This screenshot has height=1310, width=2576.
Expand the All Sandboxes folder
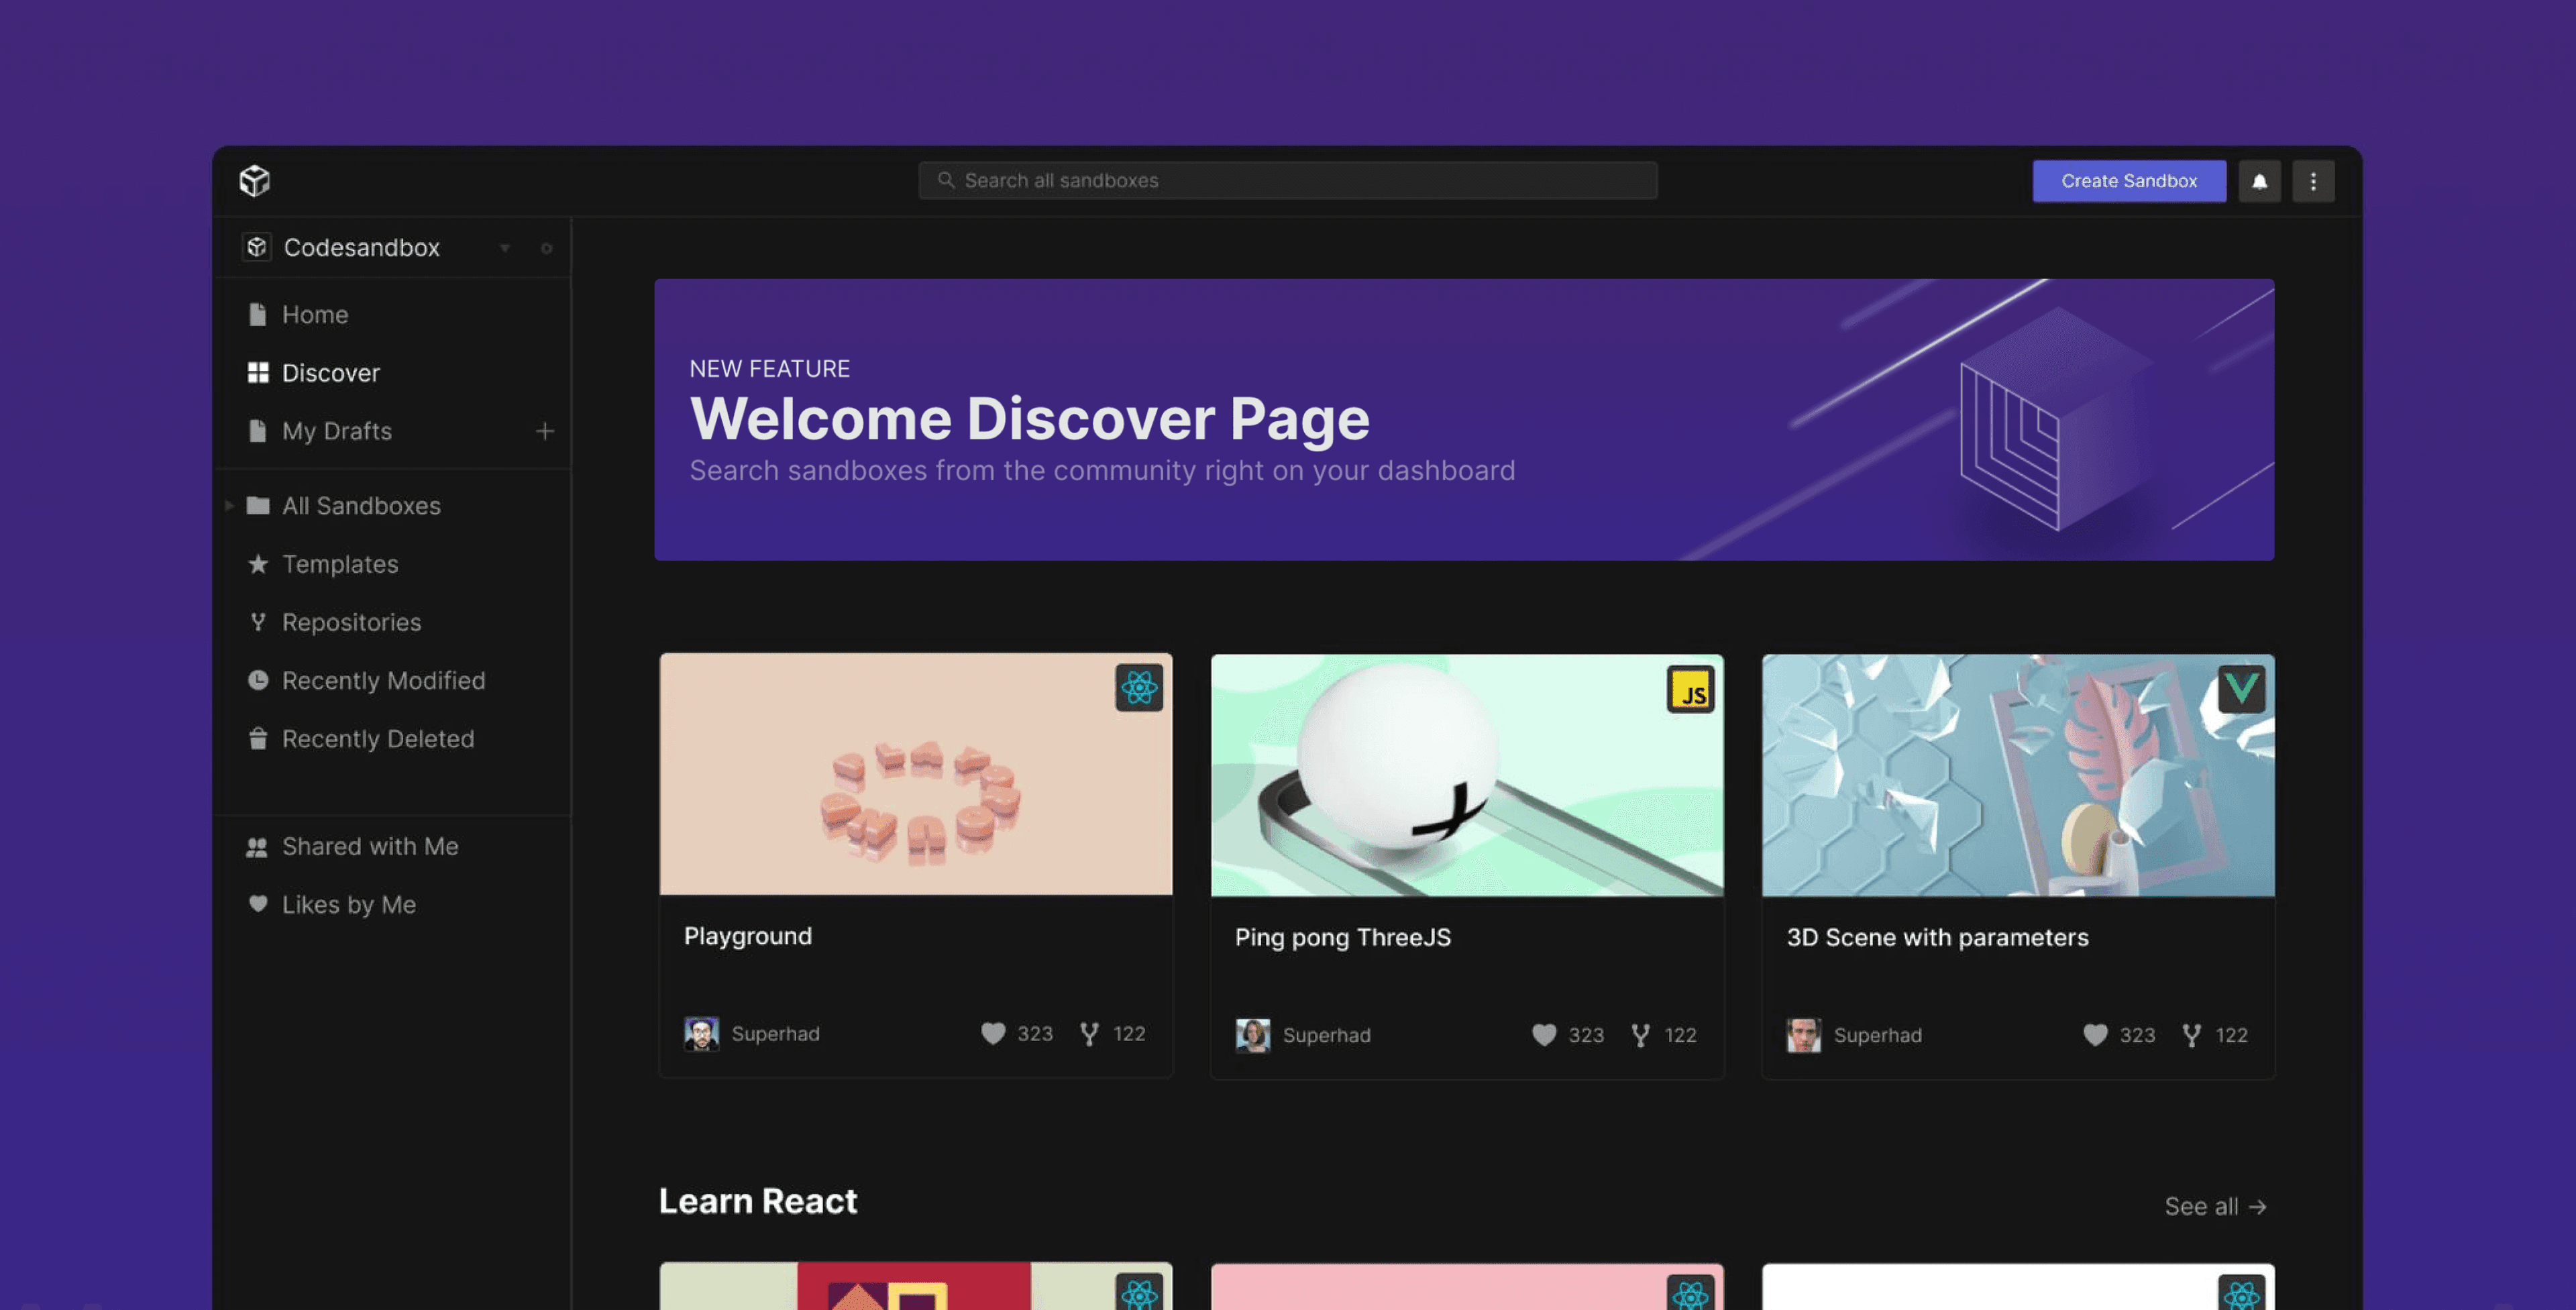[x=230, y=506]
